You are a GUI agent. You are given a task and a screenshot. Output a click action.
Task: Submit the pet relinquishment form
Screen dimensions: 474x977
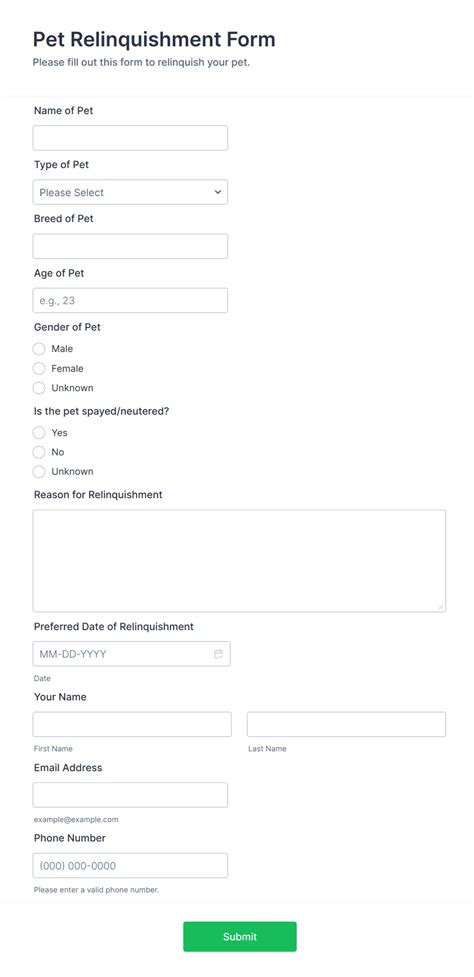[240, 936]
